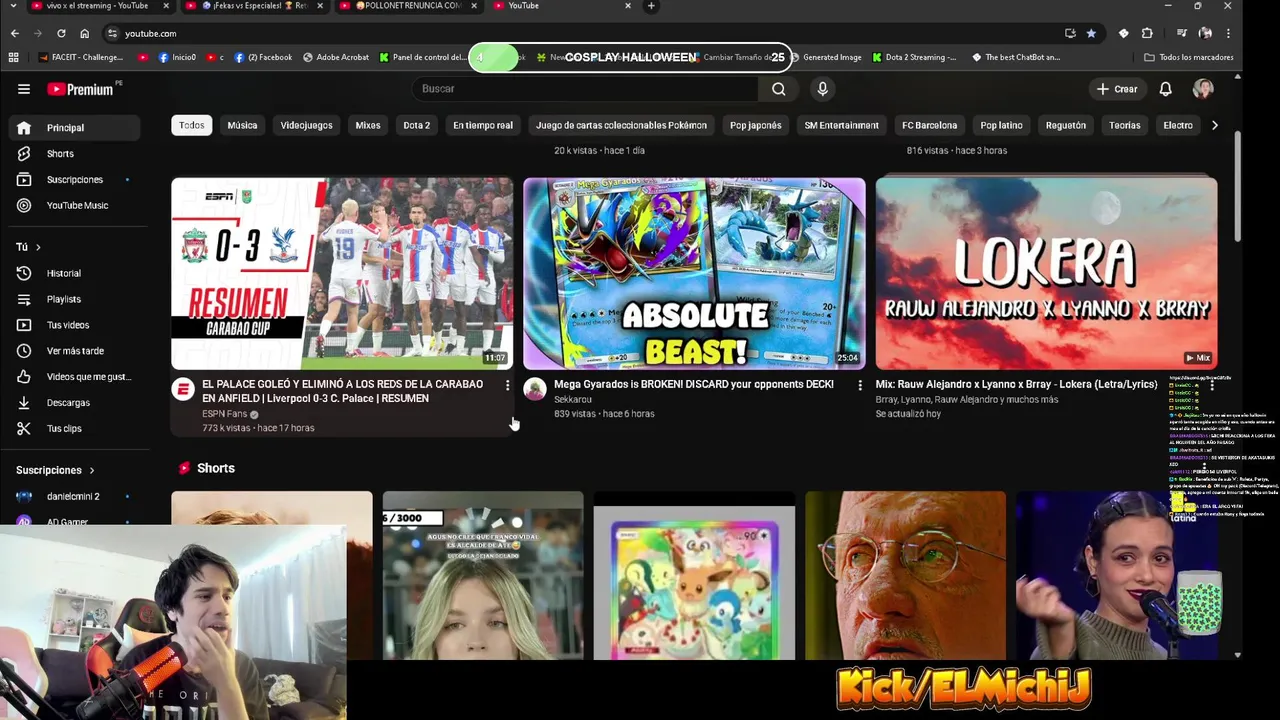Open the Eevee Pokémon card Short
Image resolution: width=1280 pixels, height=720 pixels.
click(x=694, y=576)
